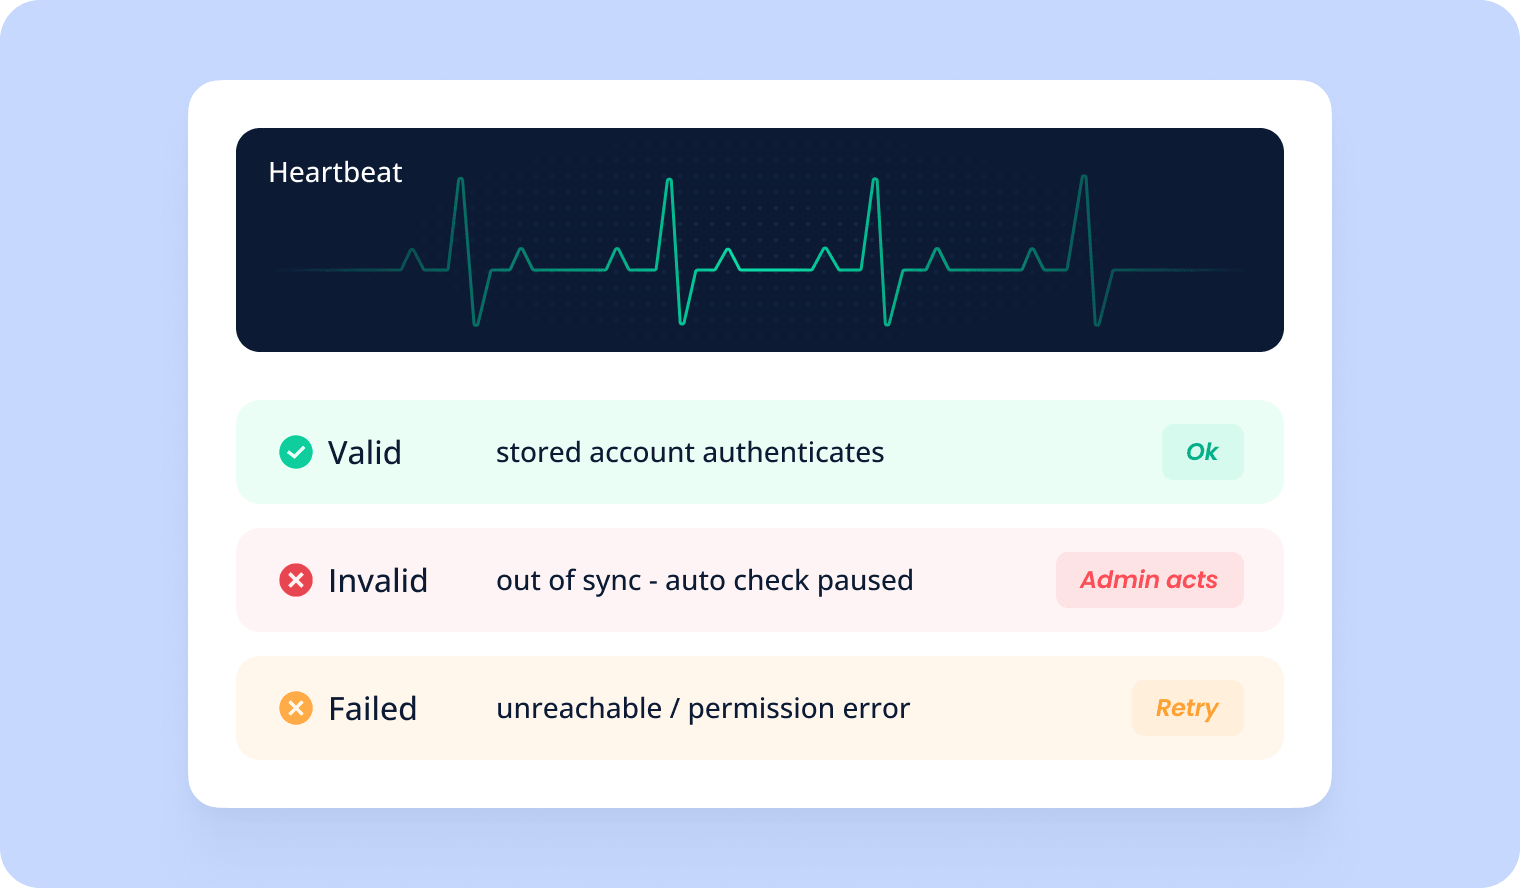Click the red X Invalid icon

point(296,580)
